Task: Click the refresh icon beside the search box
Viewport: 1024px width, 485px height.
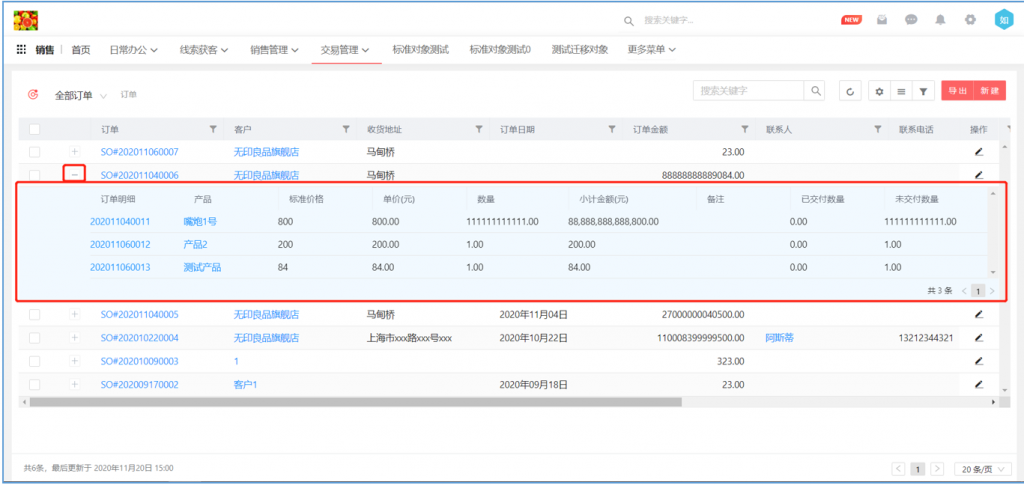Action: click(849, 92)
